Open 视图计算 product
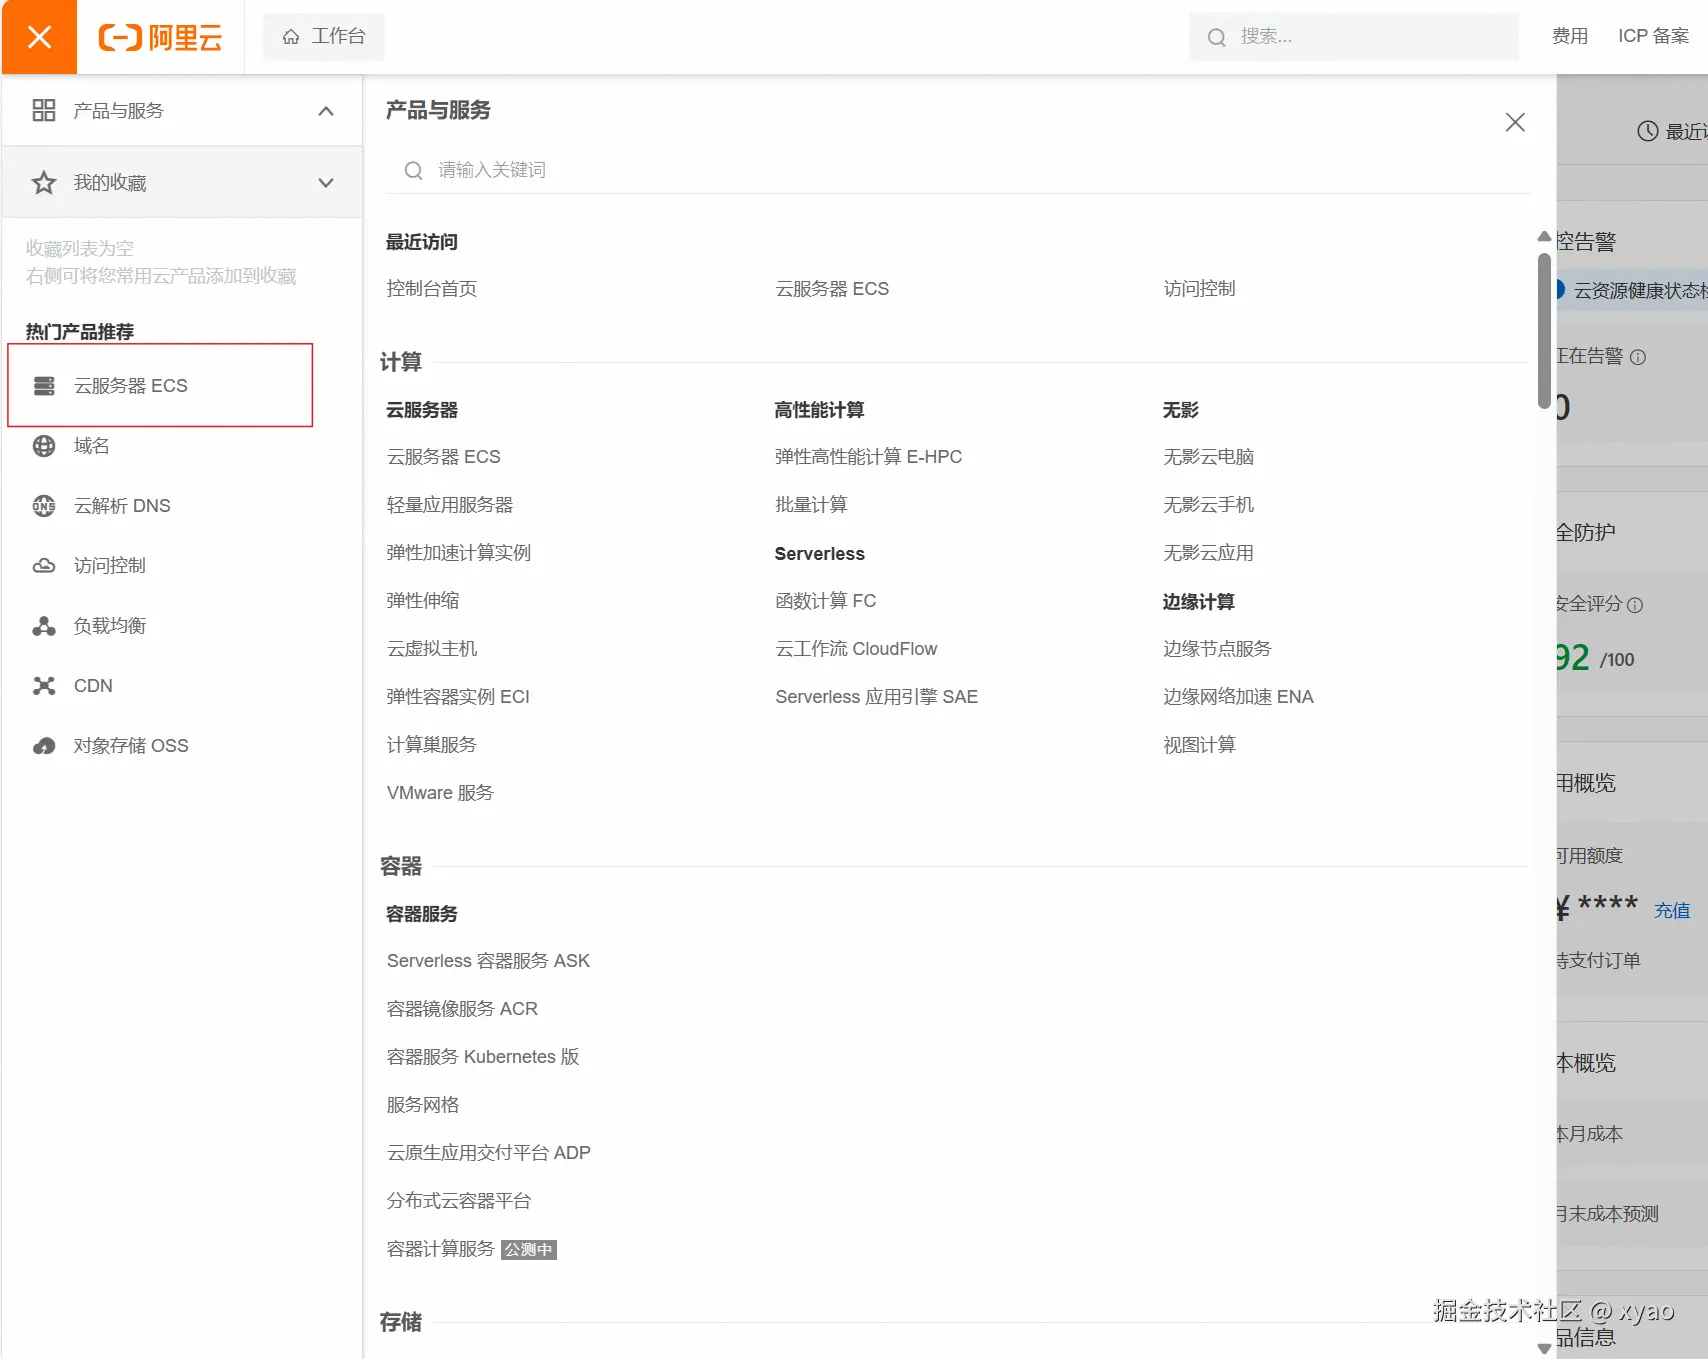The image size is (1708, 1359). point(1199,745)
